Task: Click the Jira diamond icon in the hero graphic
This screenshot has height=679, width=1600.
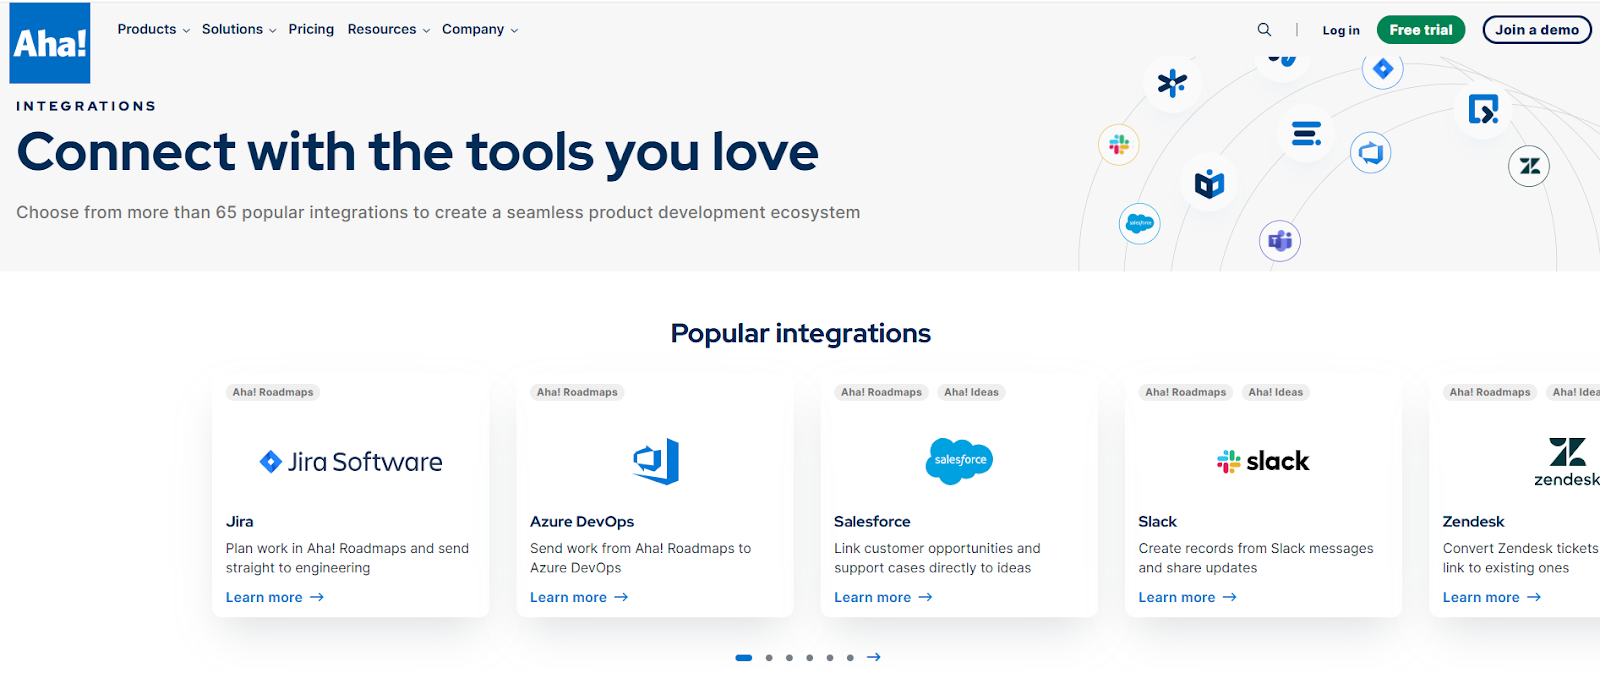Action: 1383,69
